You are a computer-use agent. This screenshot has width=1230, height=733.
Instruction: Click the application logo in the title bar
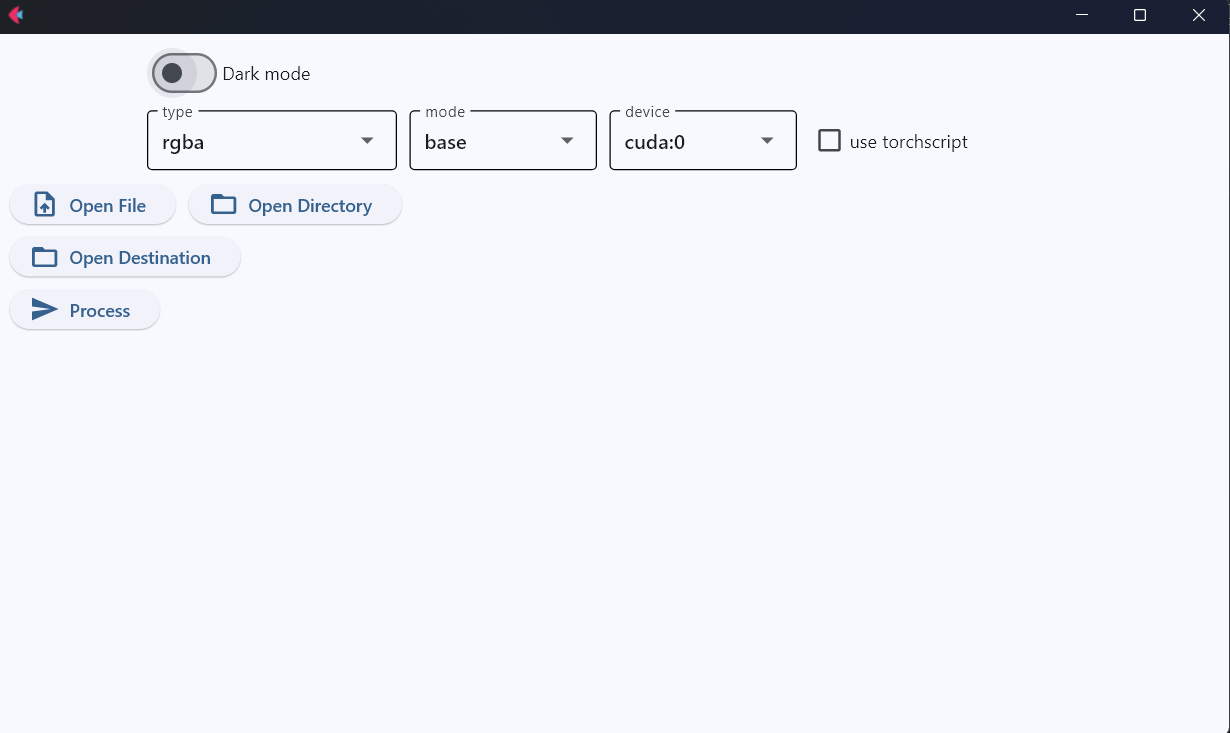16,15
